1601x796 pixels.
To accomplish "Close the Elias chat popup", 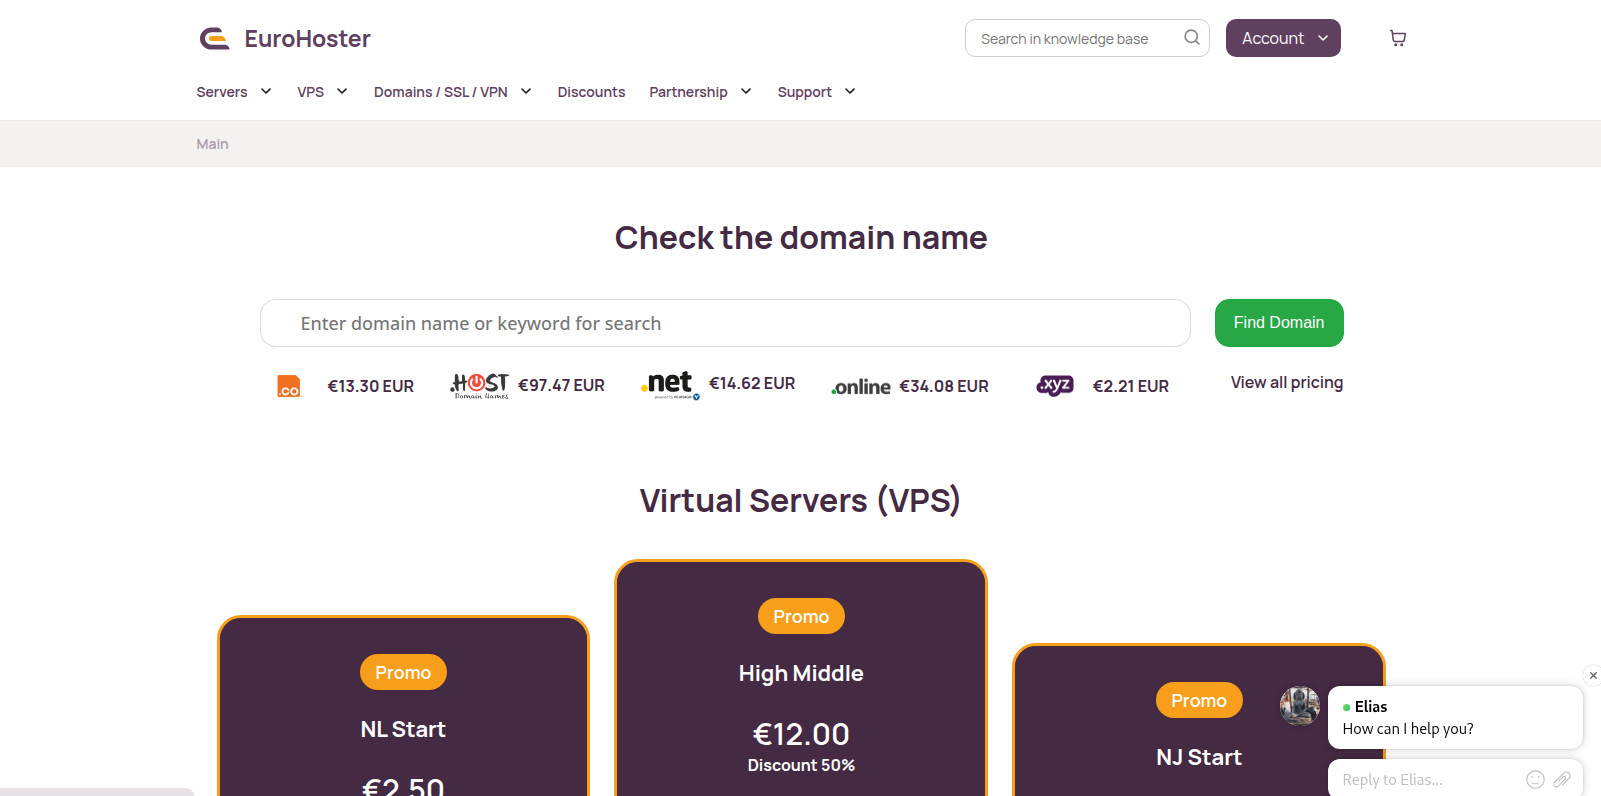I will [1593, 676].
